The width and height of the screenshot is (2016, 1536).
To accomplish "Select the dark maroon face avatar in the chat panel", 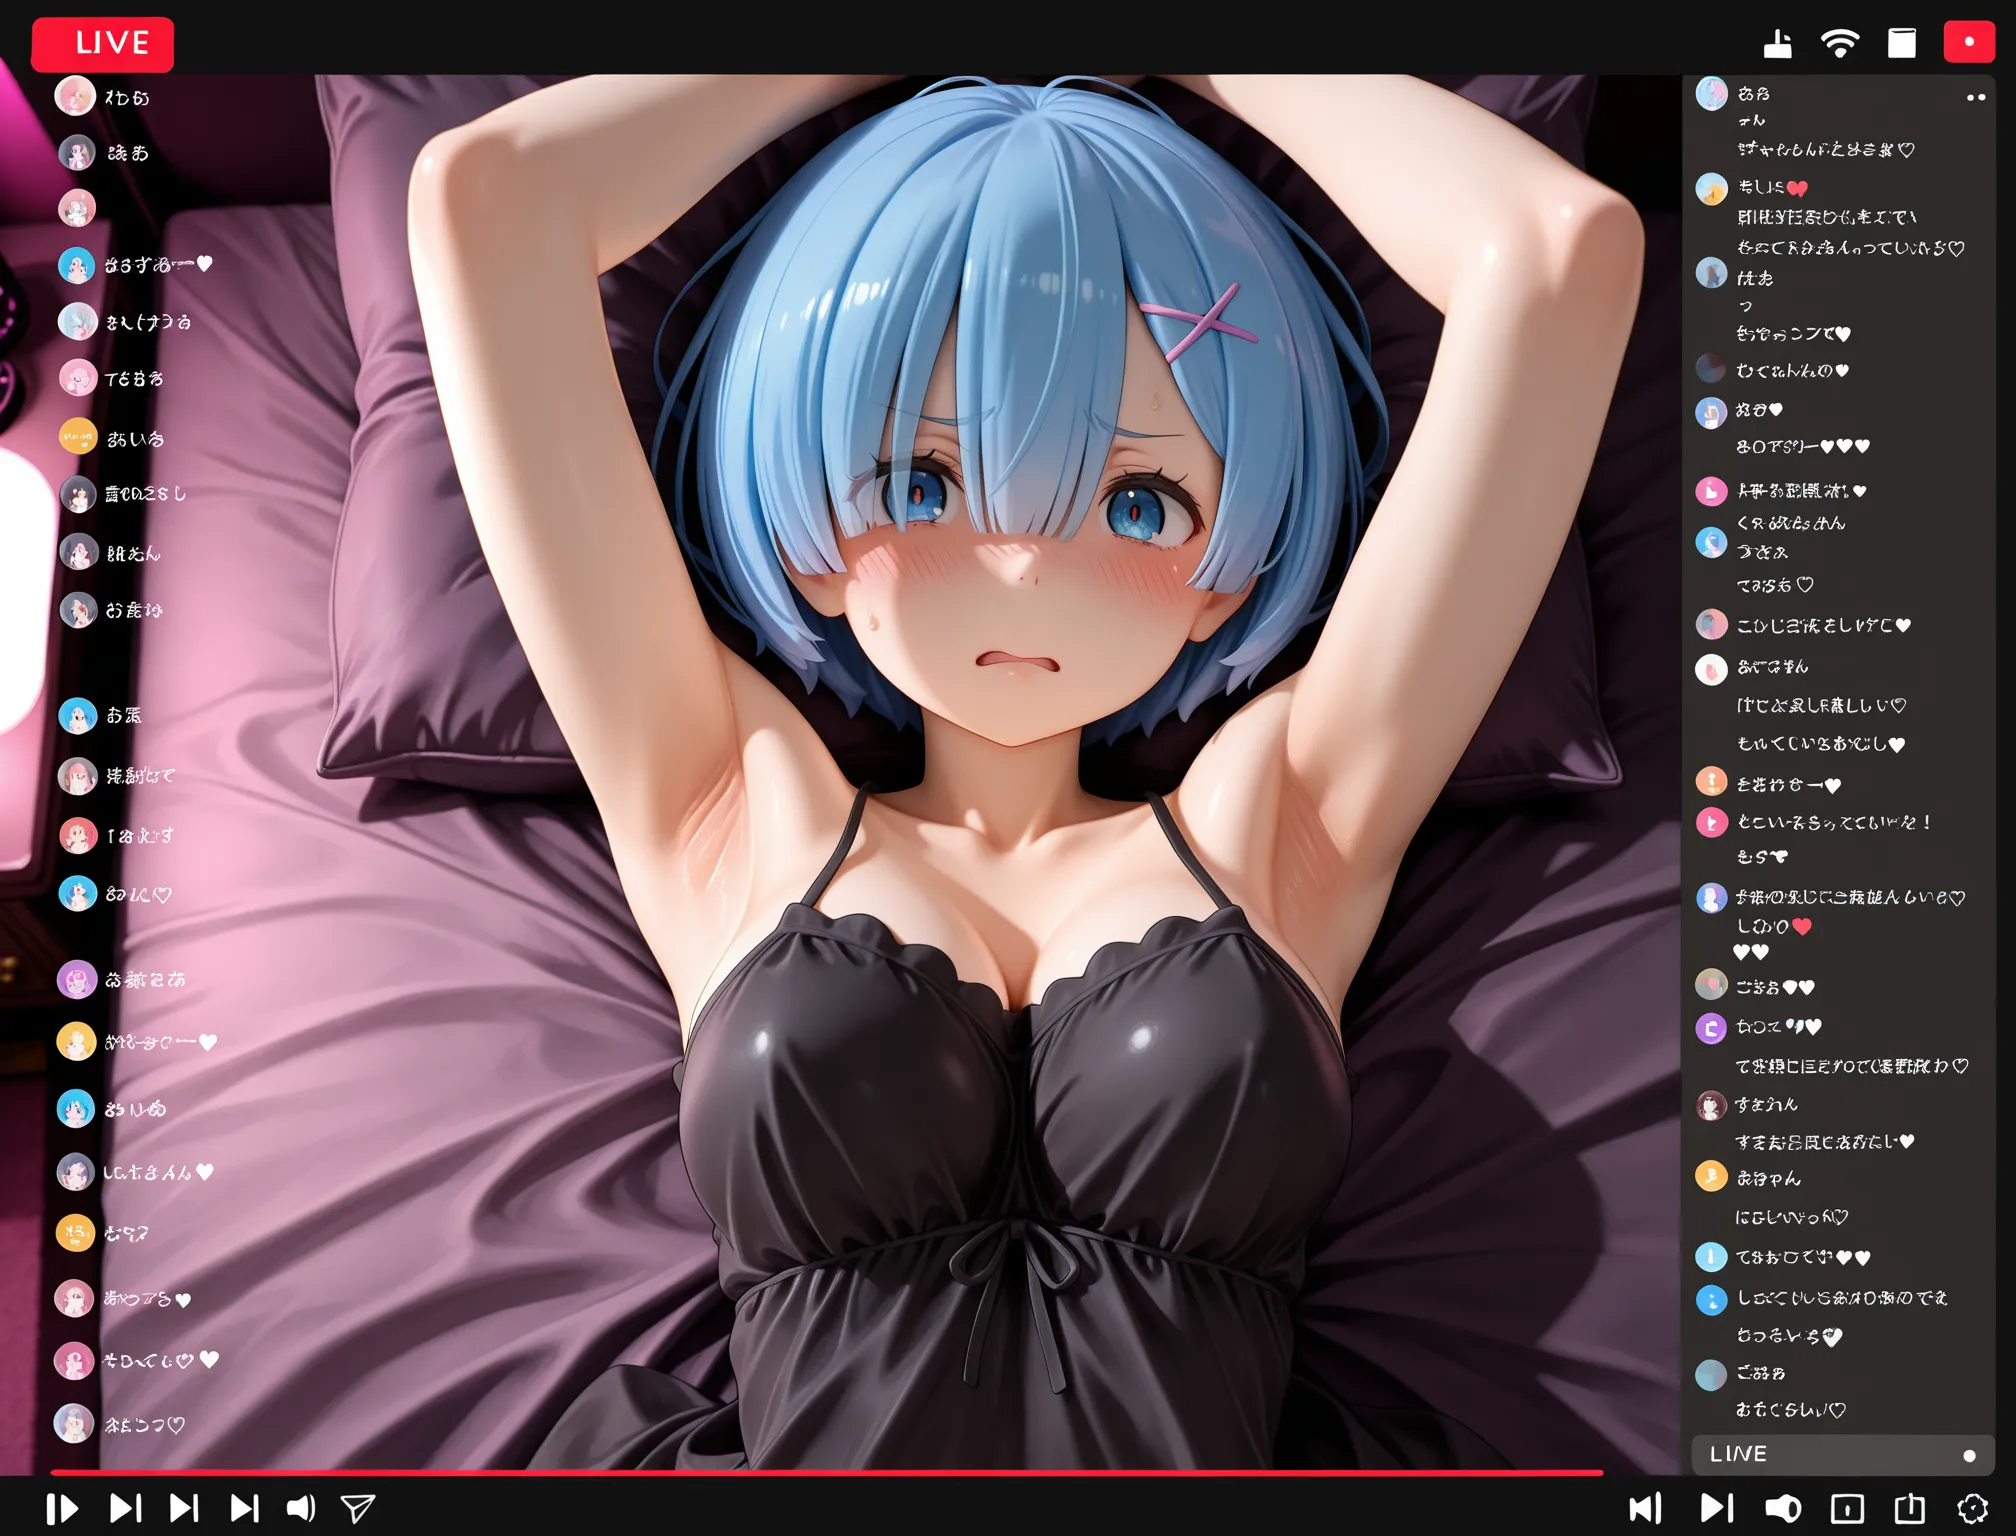I will [x=1711, y=1105].
